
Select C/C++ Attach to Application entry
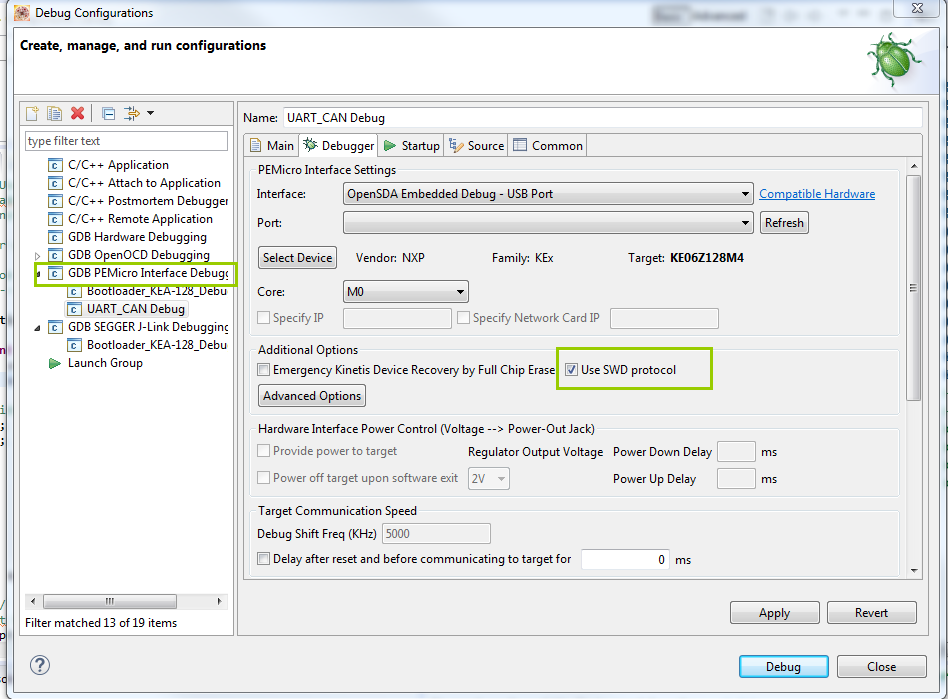tap(144, 183)
